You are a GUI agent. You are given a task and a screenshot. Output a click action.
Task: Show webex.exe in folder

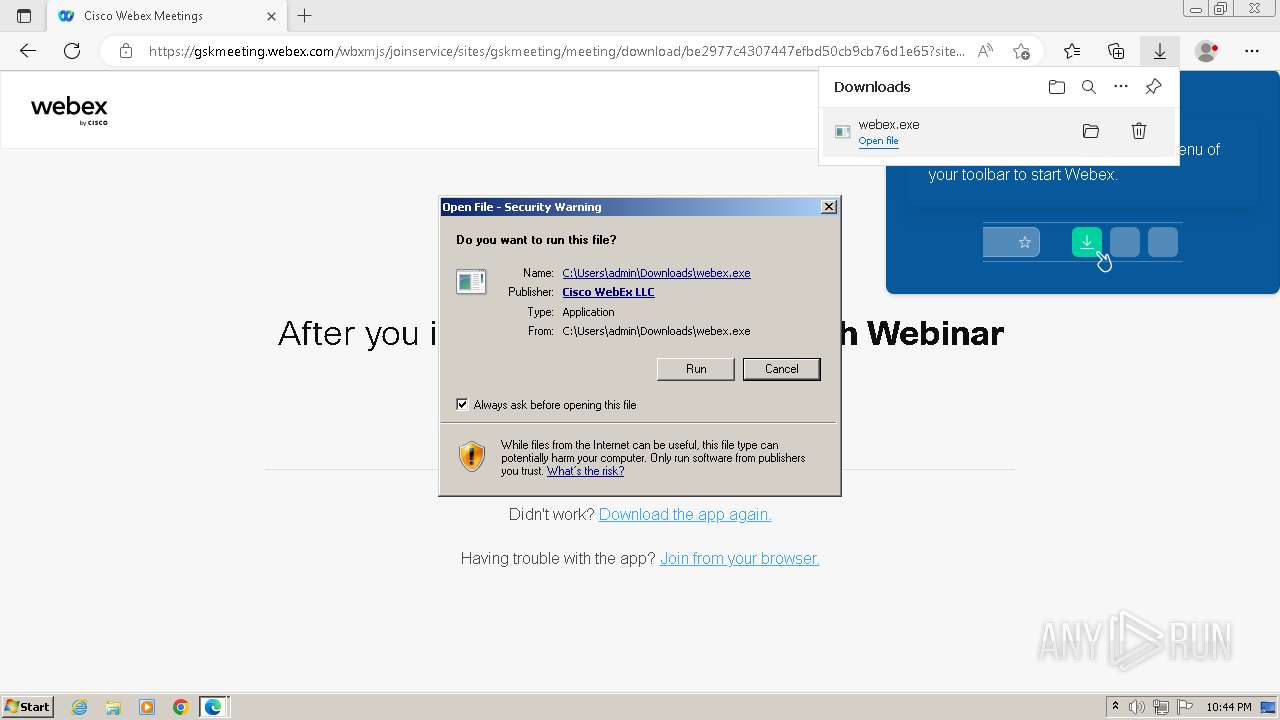pos(1091,131)
